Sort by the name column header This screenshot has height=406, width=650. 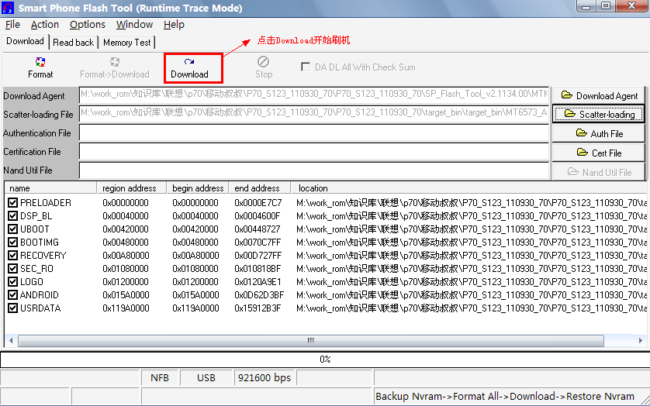click(x=51, y=188)
